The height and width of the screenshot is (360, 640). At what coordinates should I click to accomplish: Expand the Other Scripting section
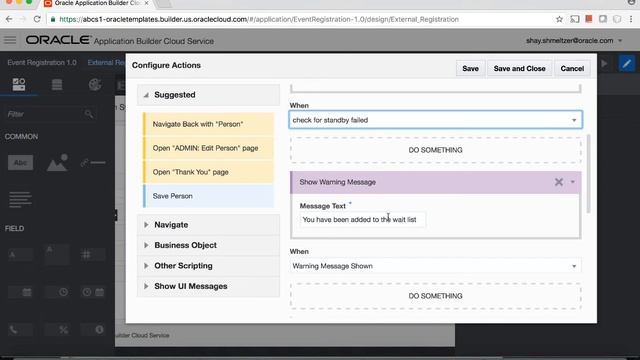pos(208,266)
